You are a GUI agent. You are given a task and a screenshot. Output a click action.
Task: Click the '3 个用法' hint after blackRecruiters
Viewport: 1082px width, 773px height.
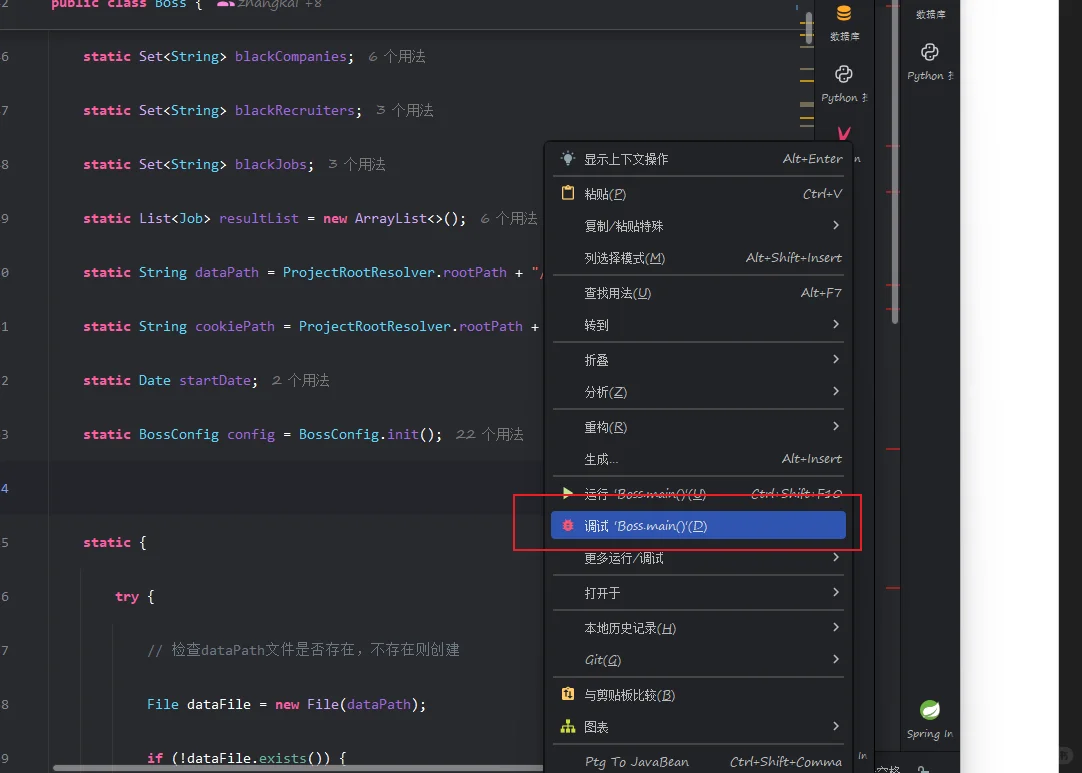pyautogui.click(x=405, y=110)
